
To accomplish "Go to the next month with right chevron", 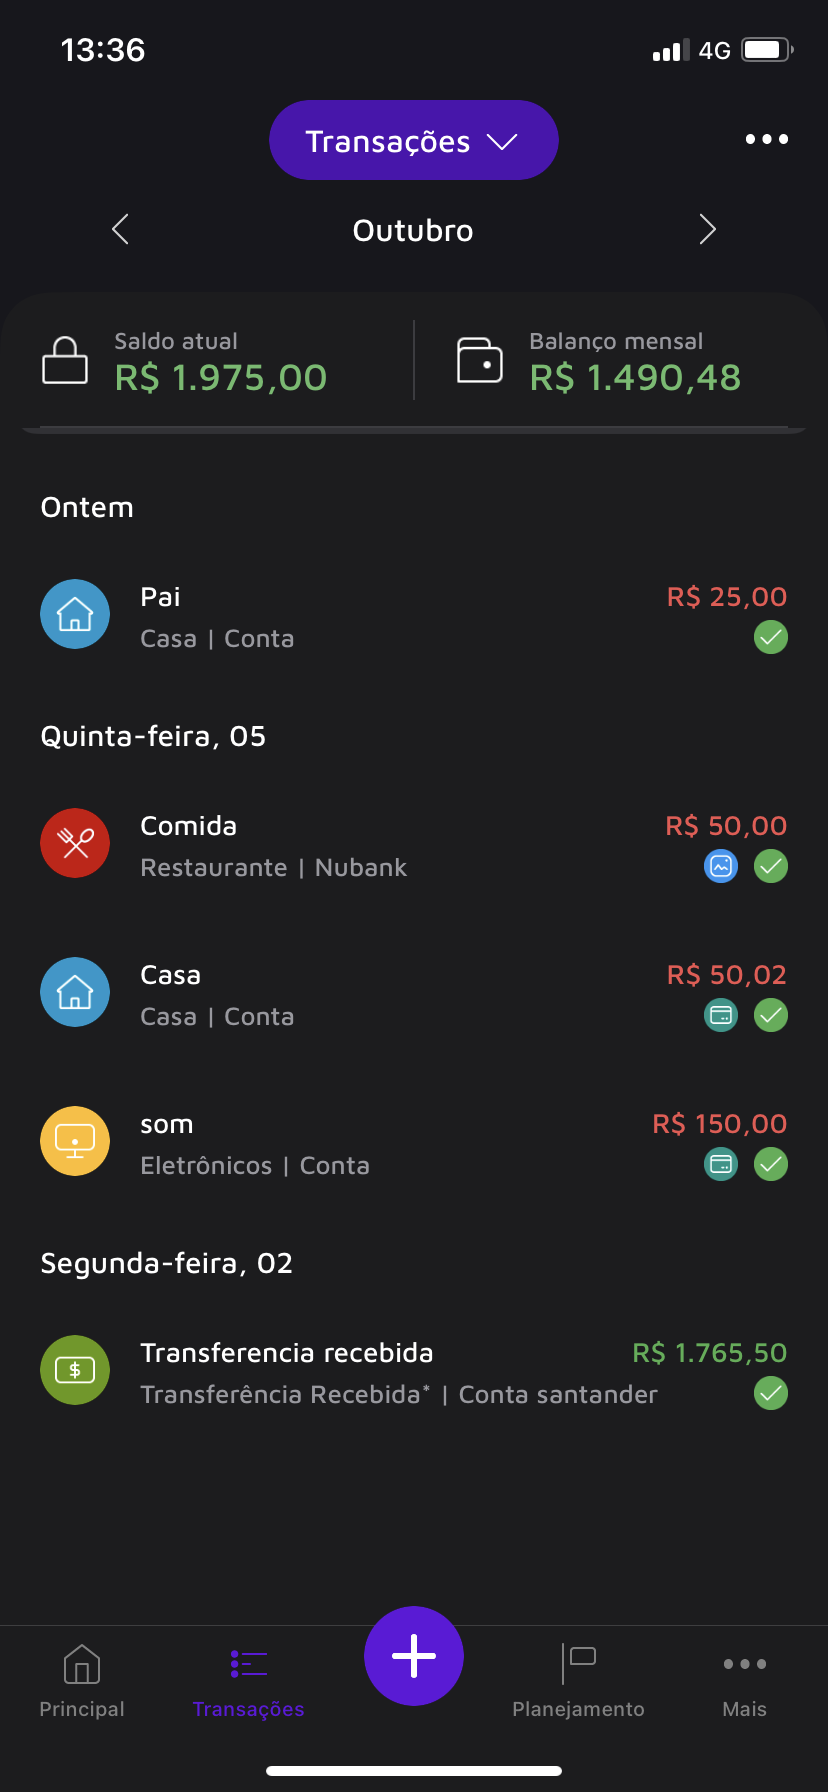I will click(707, 229).
